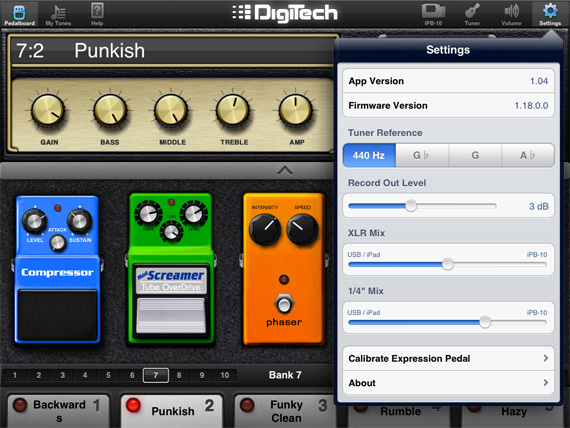
Task: Collapse amp panel with up chevron
Action: point(285,170)
